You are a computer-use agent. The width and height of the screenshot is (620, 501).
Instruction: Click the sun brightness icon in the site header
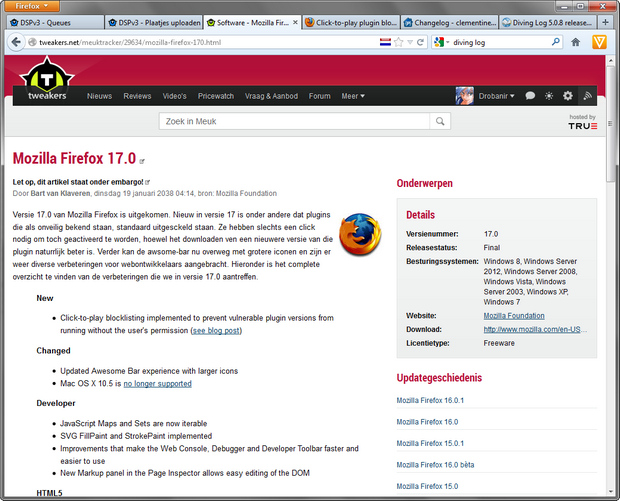[549, 96]
